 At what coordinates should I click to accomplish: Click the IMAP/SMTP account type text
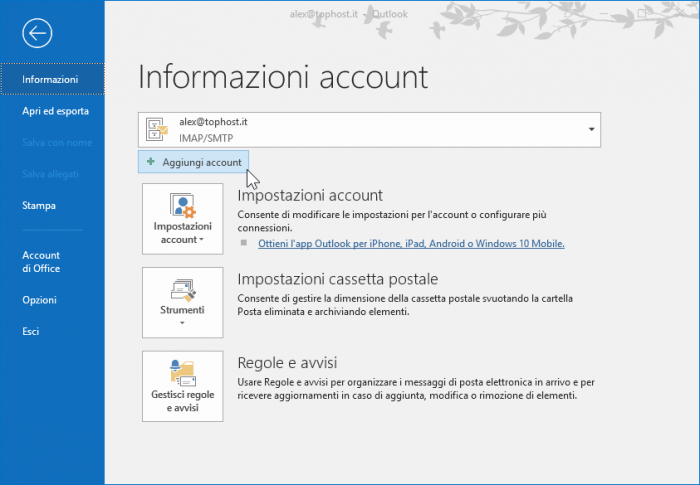(x=206, y=138)
